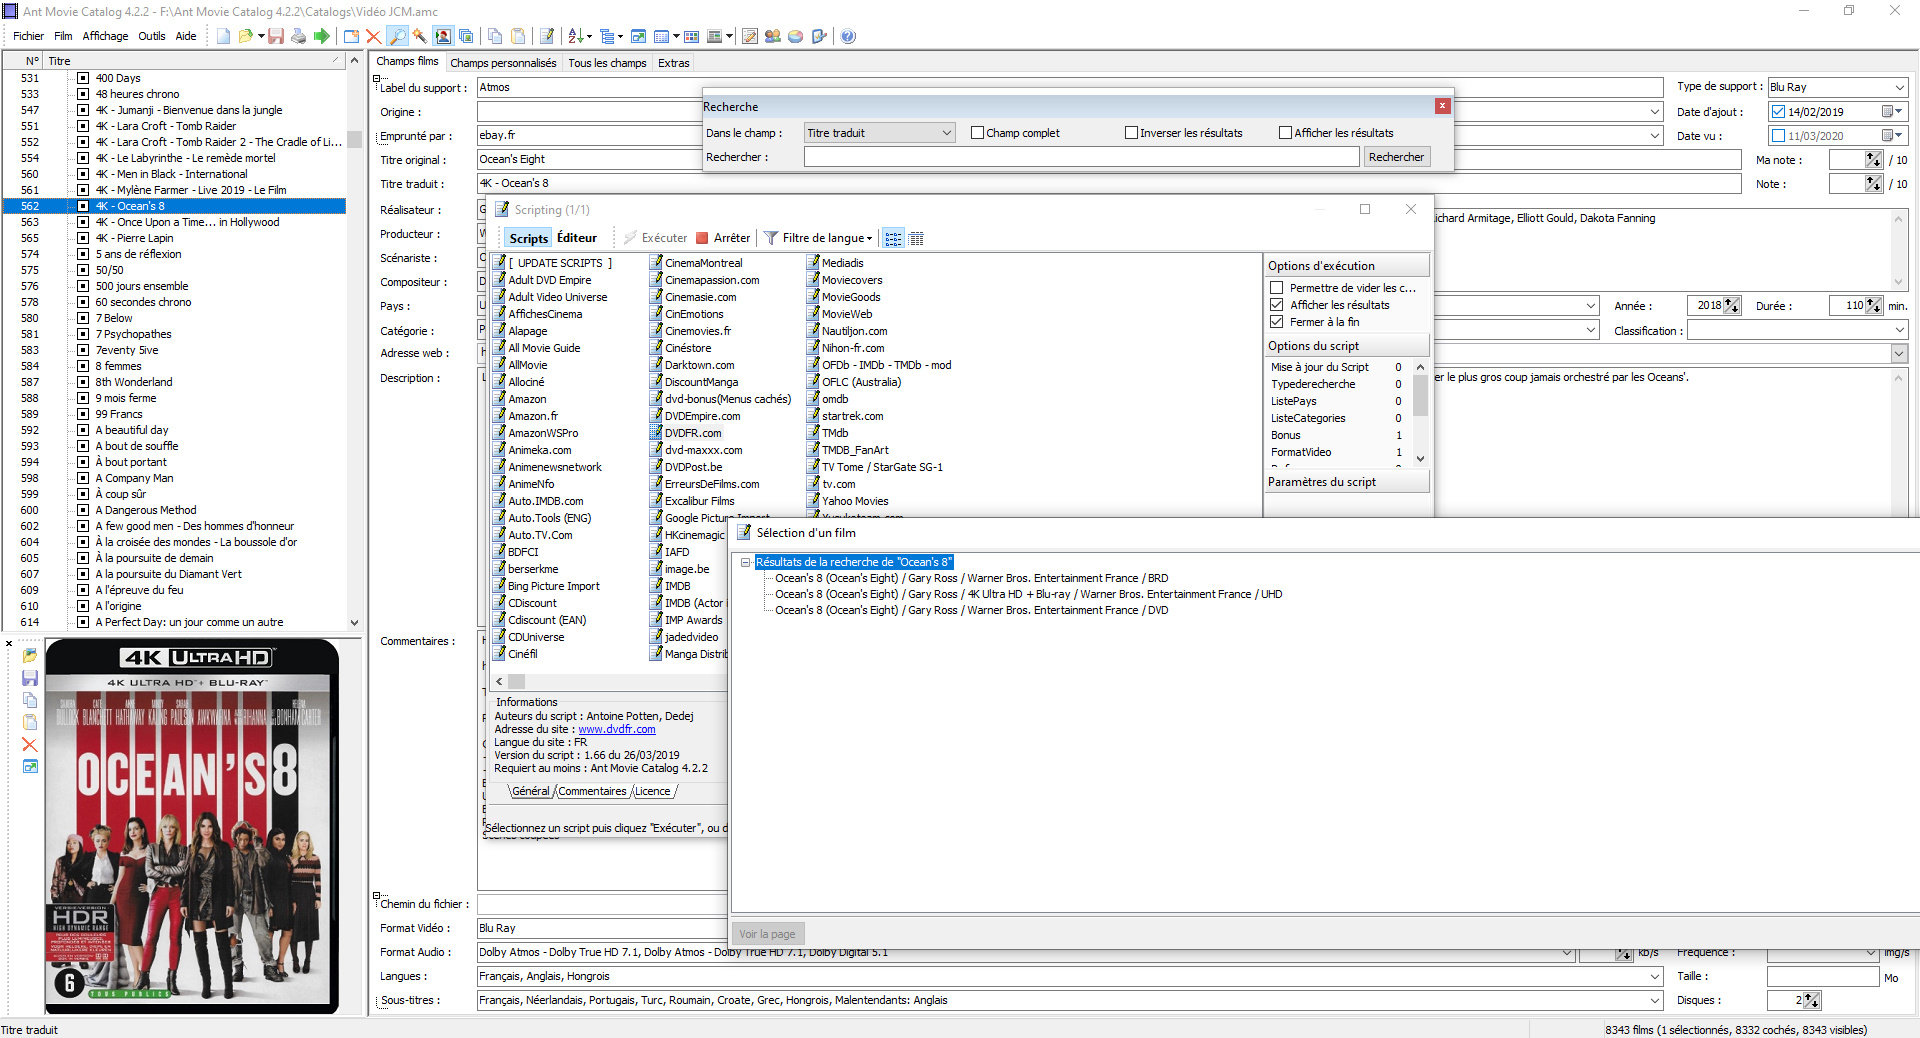Open the Outils menu
Screen dimensions: 1920x1038
point(152,36)
